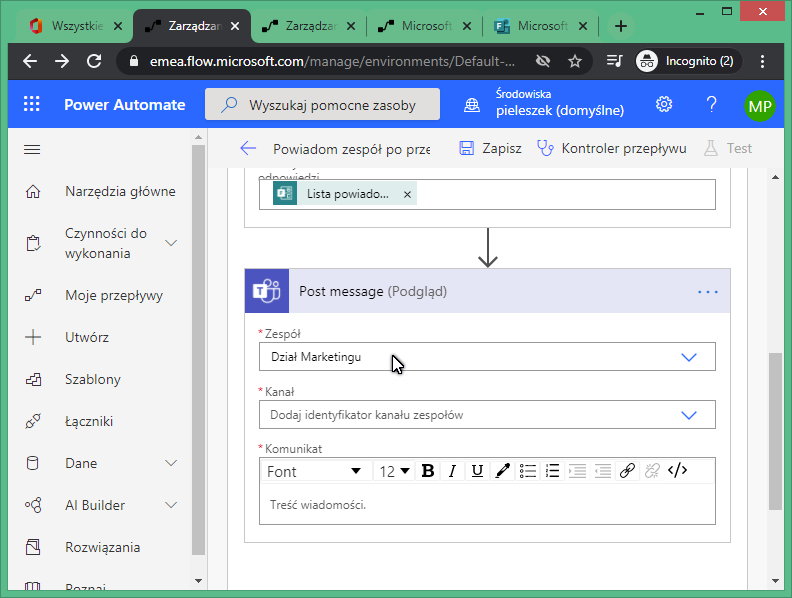The height and width of the screenshot is (598, 792).
Task: Open the Kontroler przepływu checker
Action: (x=611, y=148)
